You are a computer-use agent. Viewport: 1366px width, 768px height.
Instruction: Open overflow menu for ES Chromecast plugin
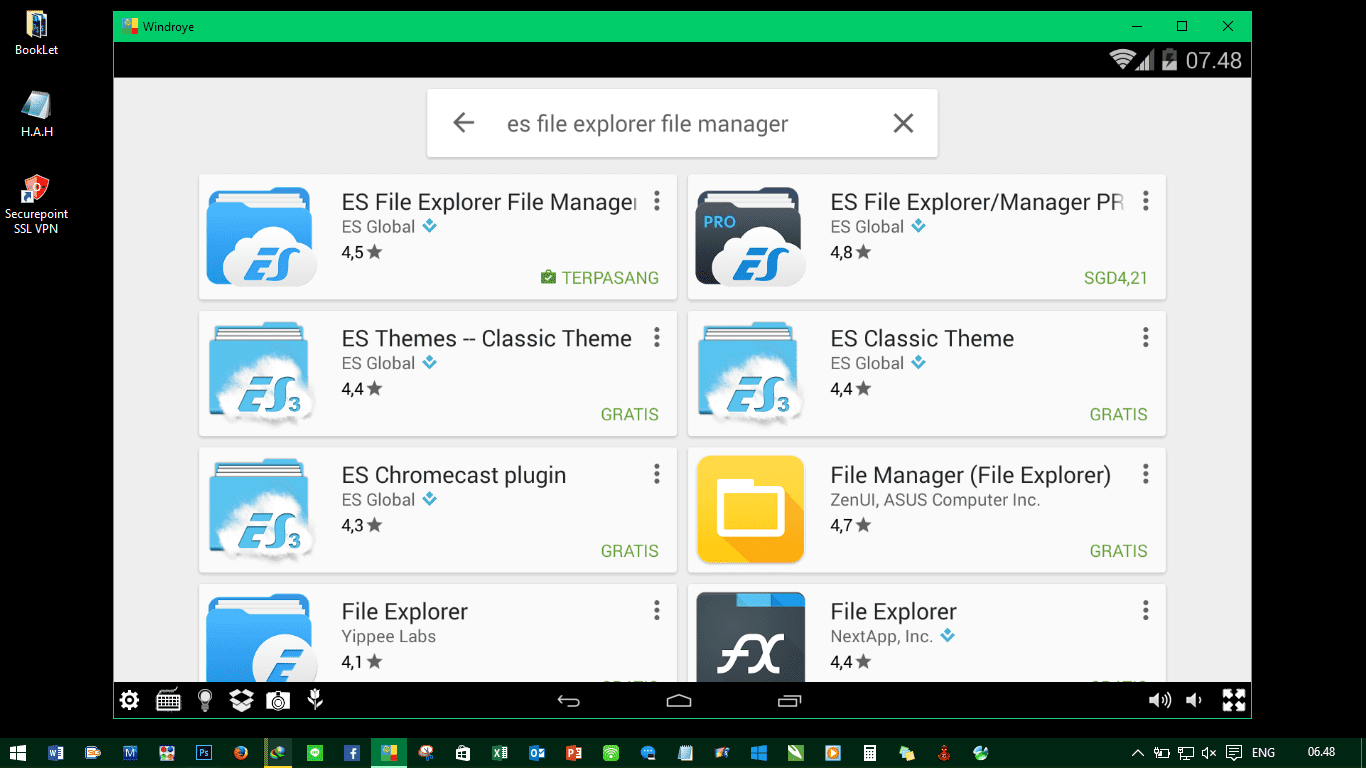(657, 474)
